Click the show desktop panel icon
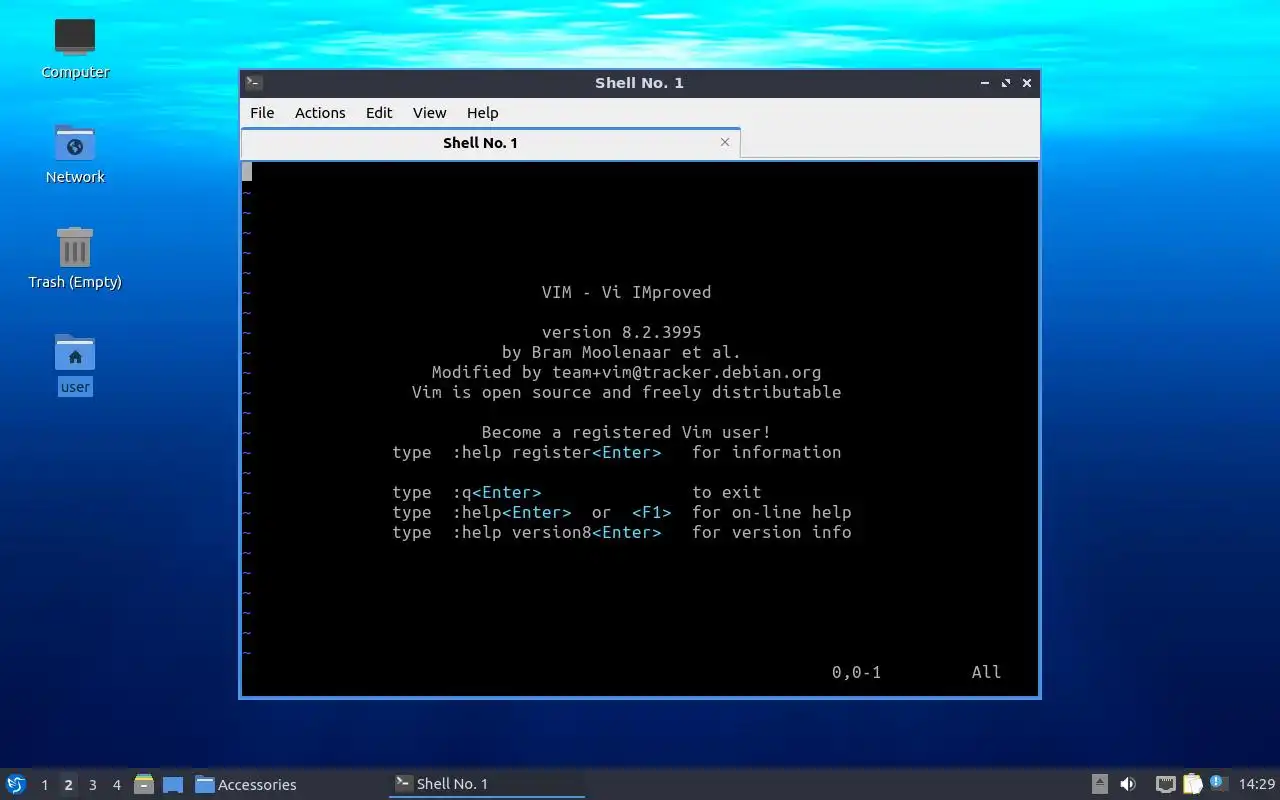1280x800 pixels. [x=173, y=785]
